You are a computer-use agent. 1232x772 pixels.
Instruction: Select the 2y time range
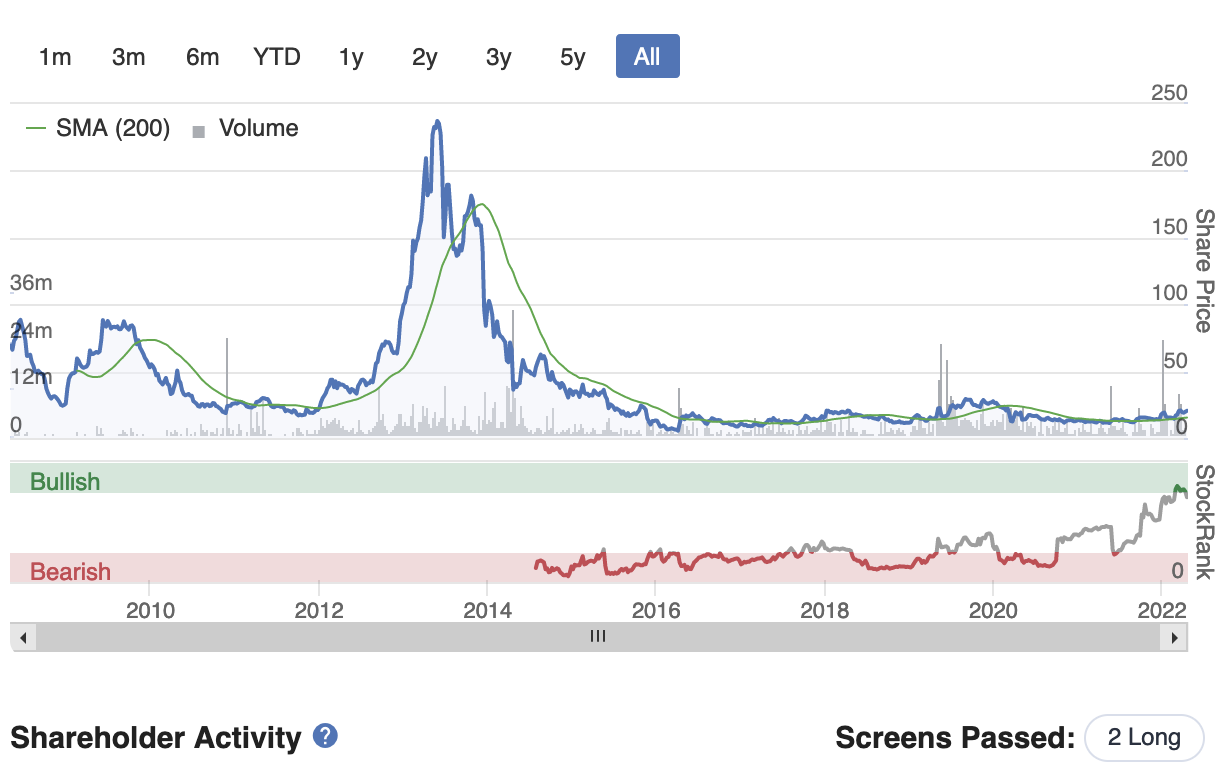[425, 57]
